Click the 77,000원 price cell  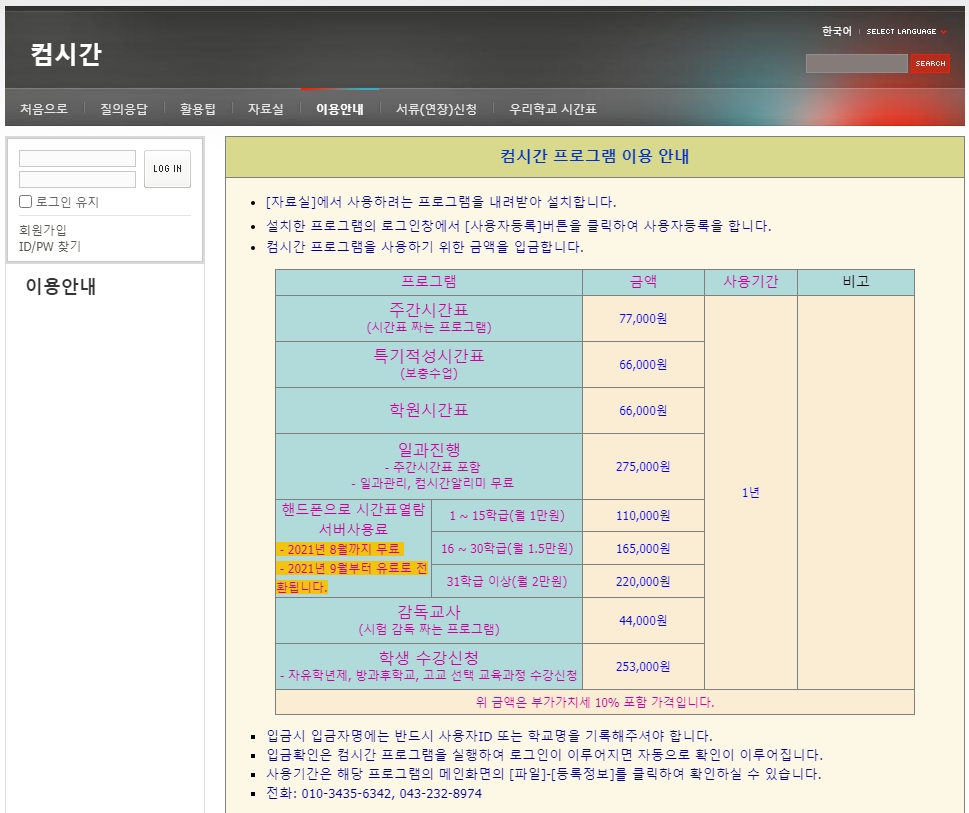tap(643, 319)
